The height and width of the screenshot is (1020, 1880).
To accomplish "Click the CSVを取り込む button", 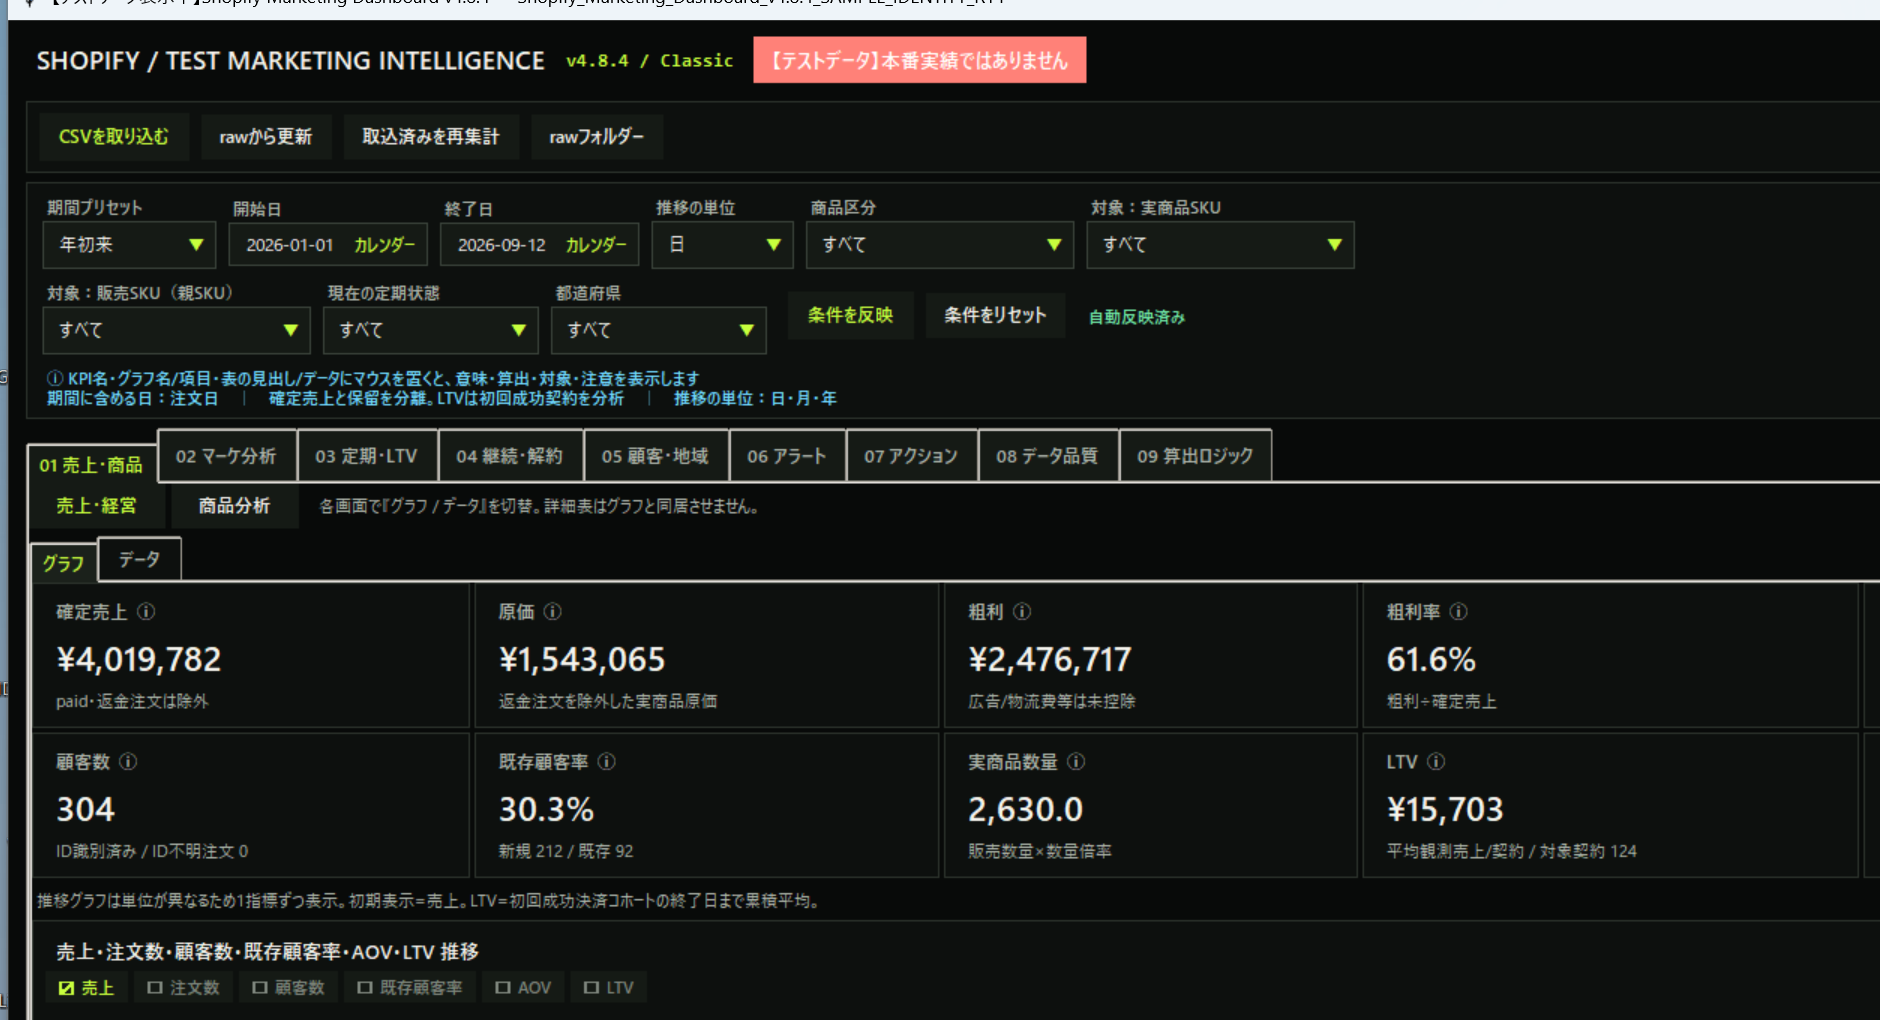I will click(114, 137).
